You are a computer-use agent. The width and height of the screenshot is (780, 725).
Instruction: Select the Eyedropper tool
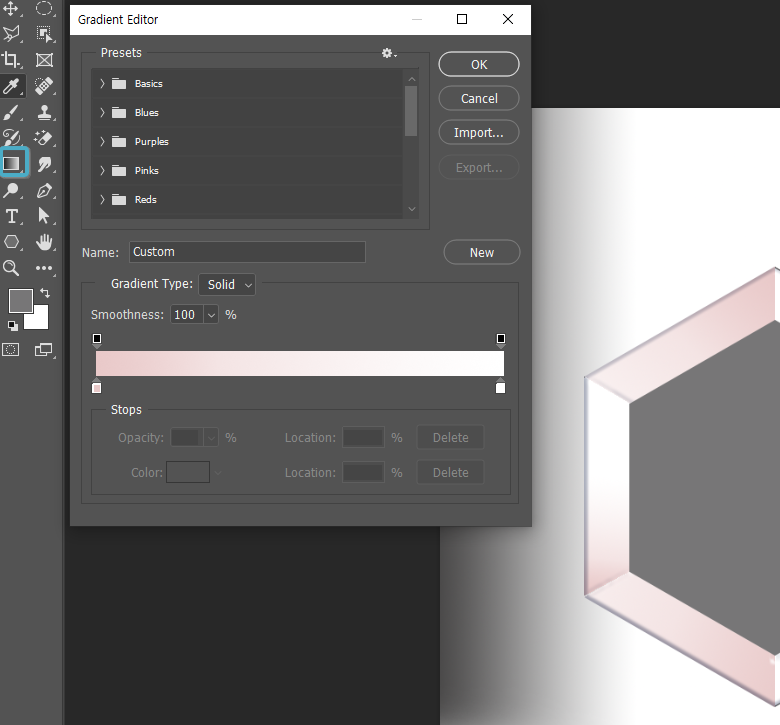click(x=11, y=86)
